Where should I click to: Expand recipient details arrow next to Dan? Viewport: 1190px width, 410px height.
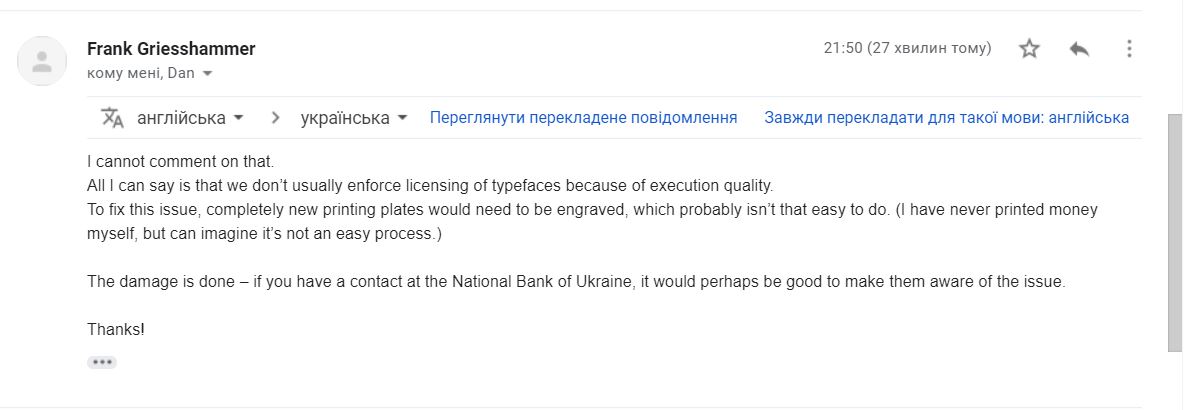click(x=207, y=74)
